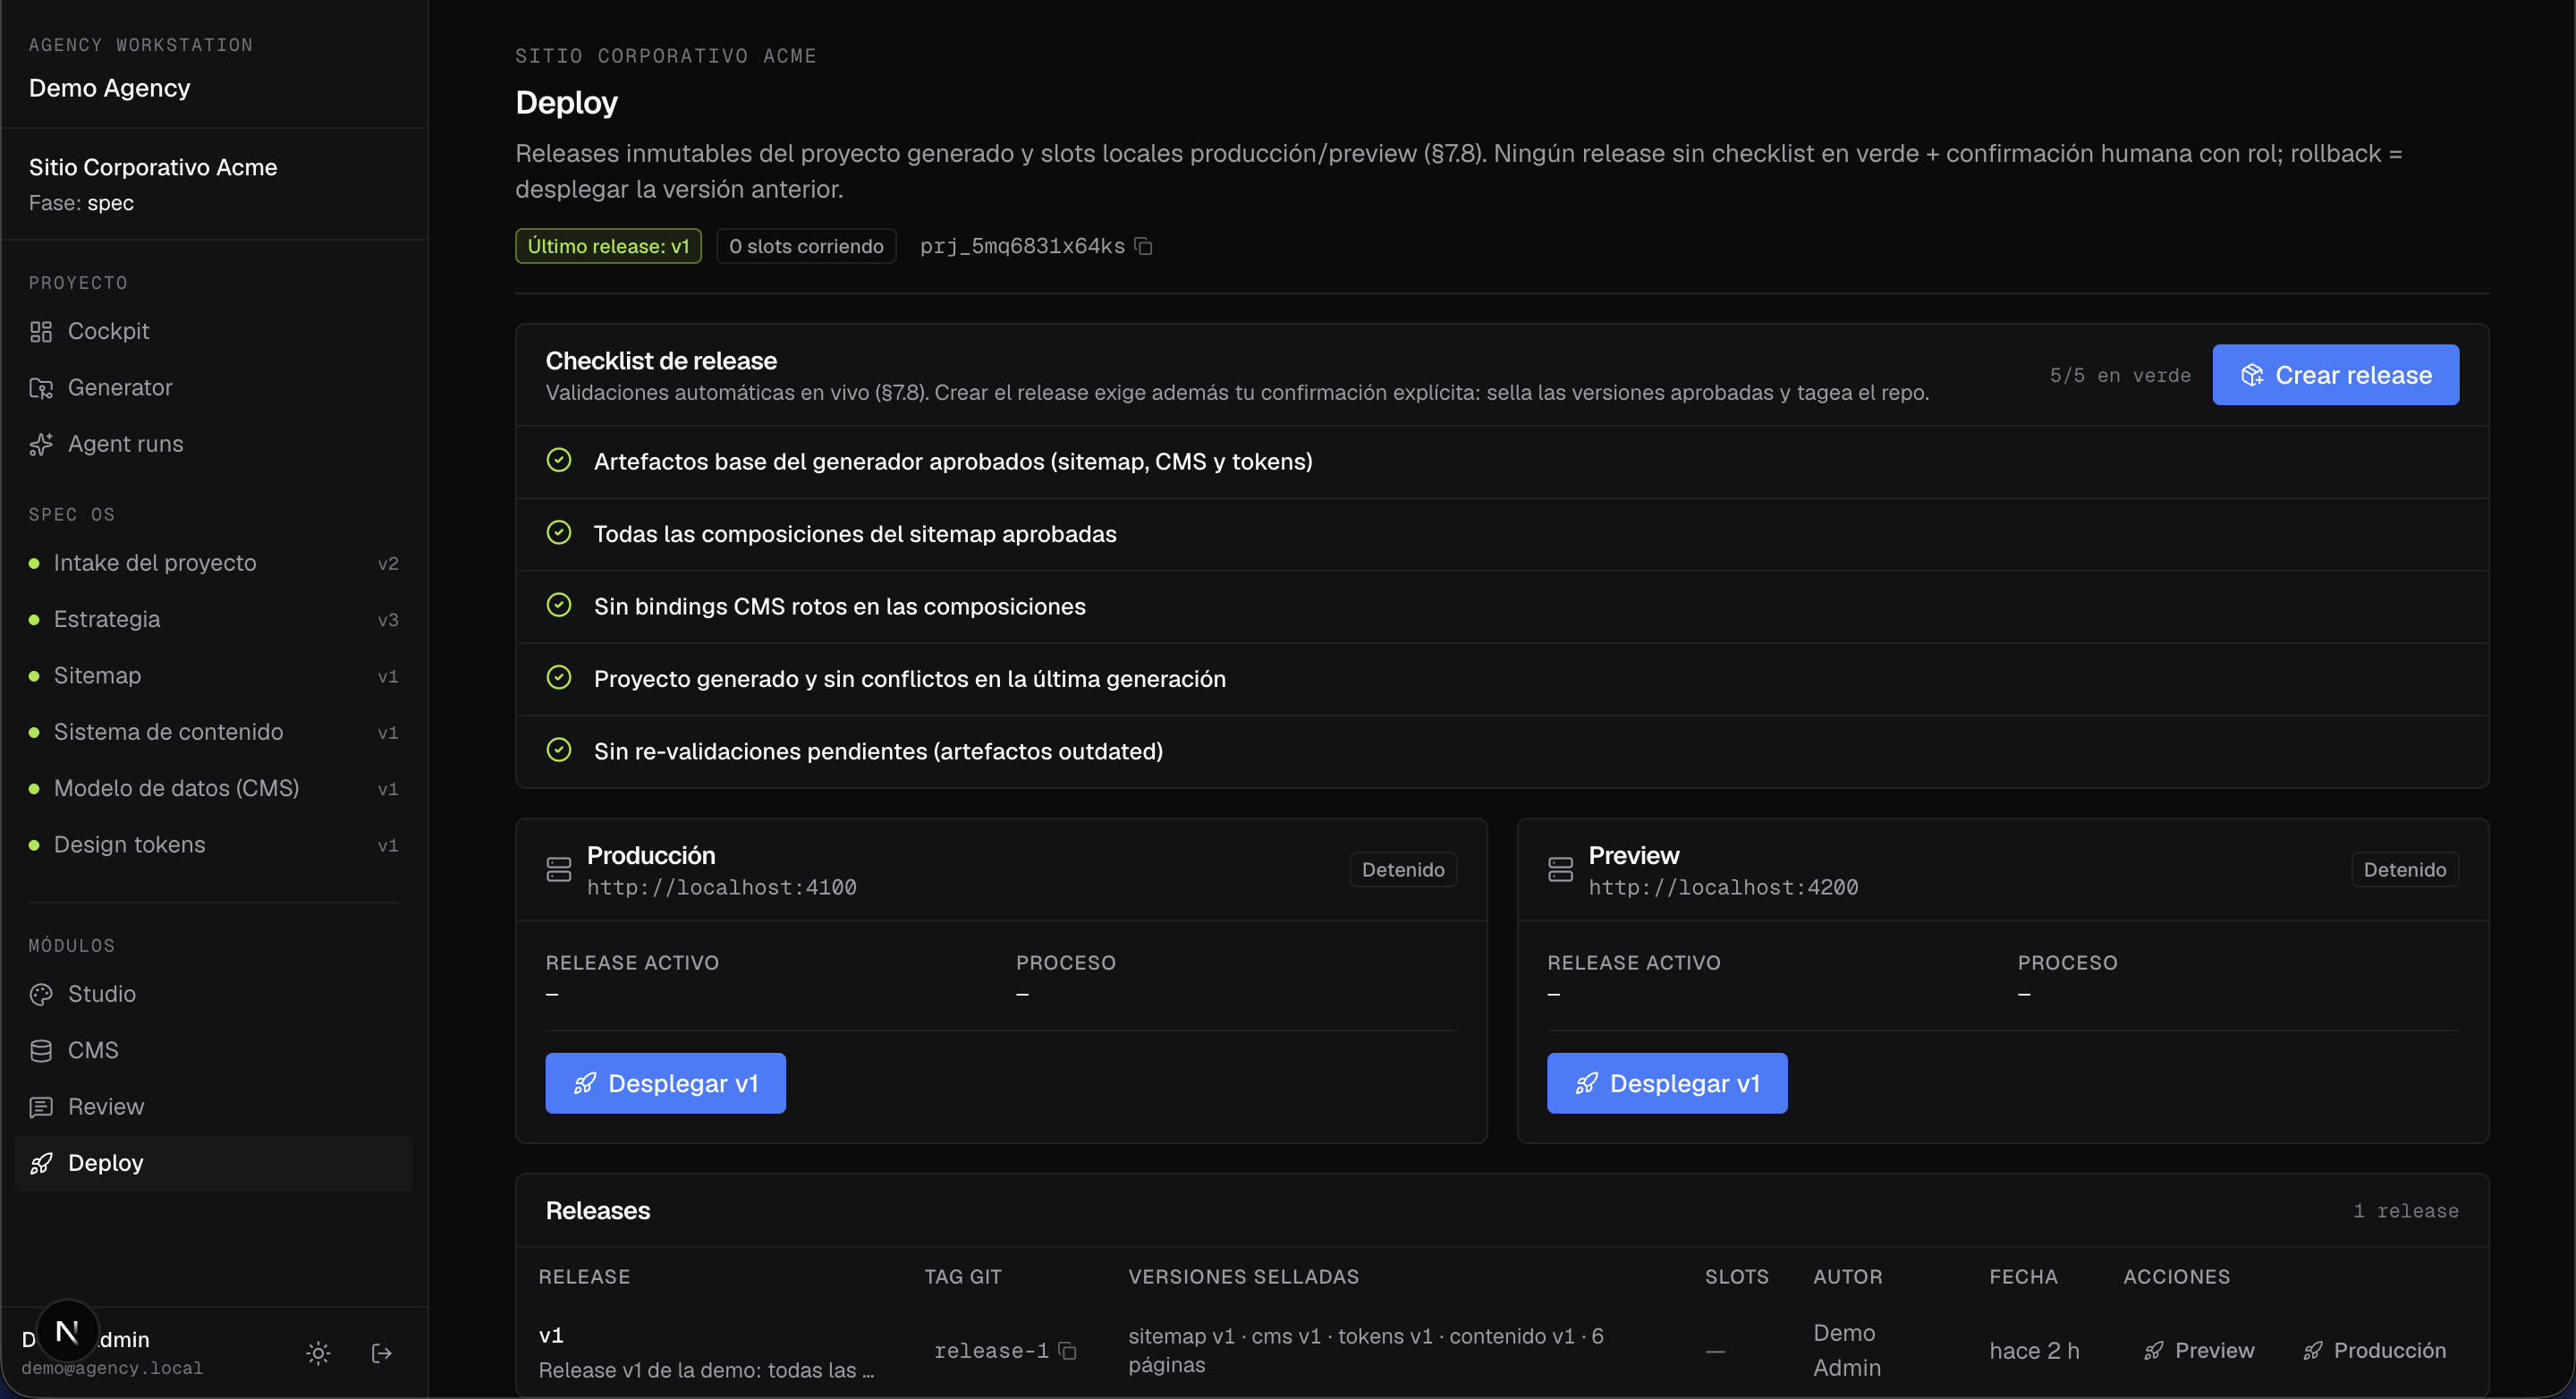Image resolution: width=2576 pixels, height=1399 pixels.
Task: Click the check icon for Artefactos base
Action: [x=559, y=460]
